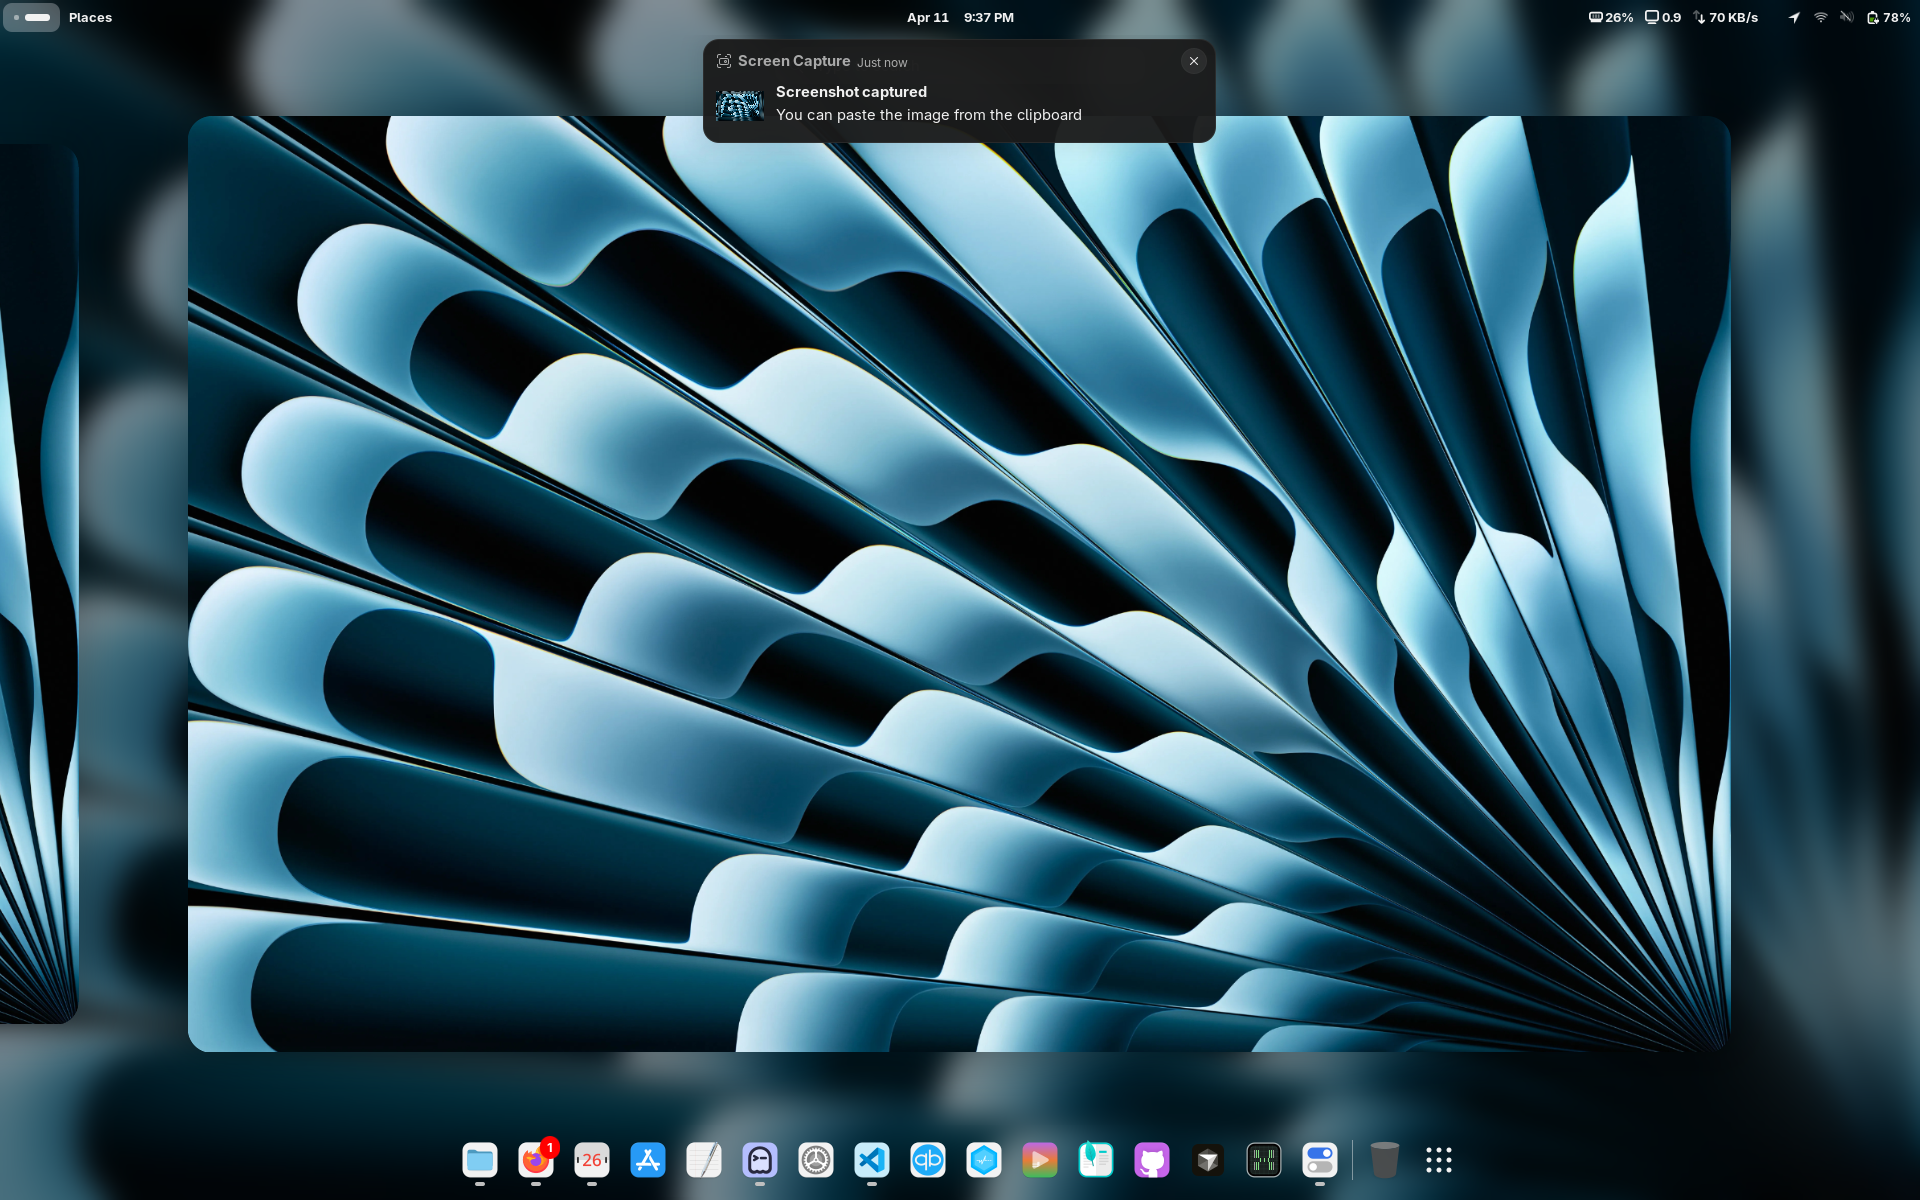Open the green matrix-style monitor app
The height and width of the screenshot is (1200, 1920).
[x=1264, y=1160]
